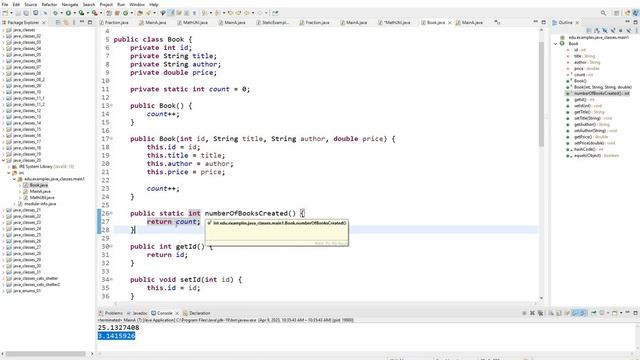Click the Open Type toolbar icon
The image size is (640, 360).
coord(140,13)
